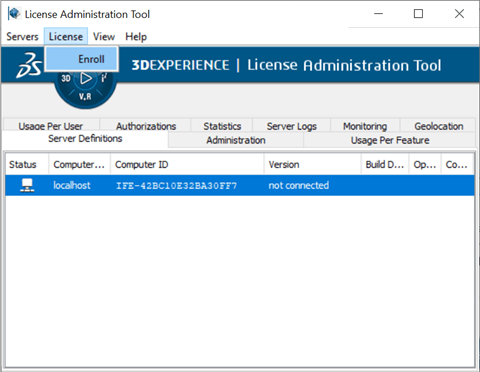Image resolution: width=480 pixels, height=372 pixels.
Task: Click the 'not connected' version cell
Action: point(299,185)
